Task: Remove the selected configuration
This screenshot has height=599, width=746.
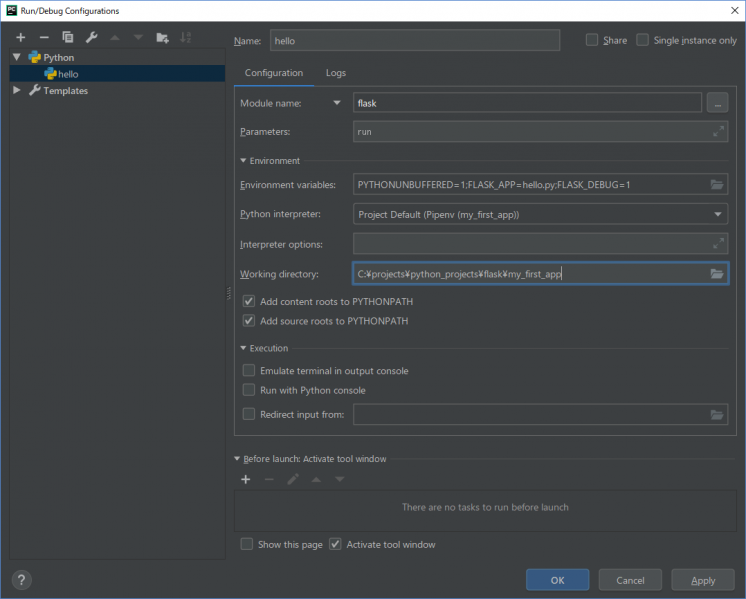Action: pos(44,37)
